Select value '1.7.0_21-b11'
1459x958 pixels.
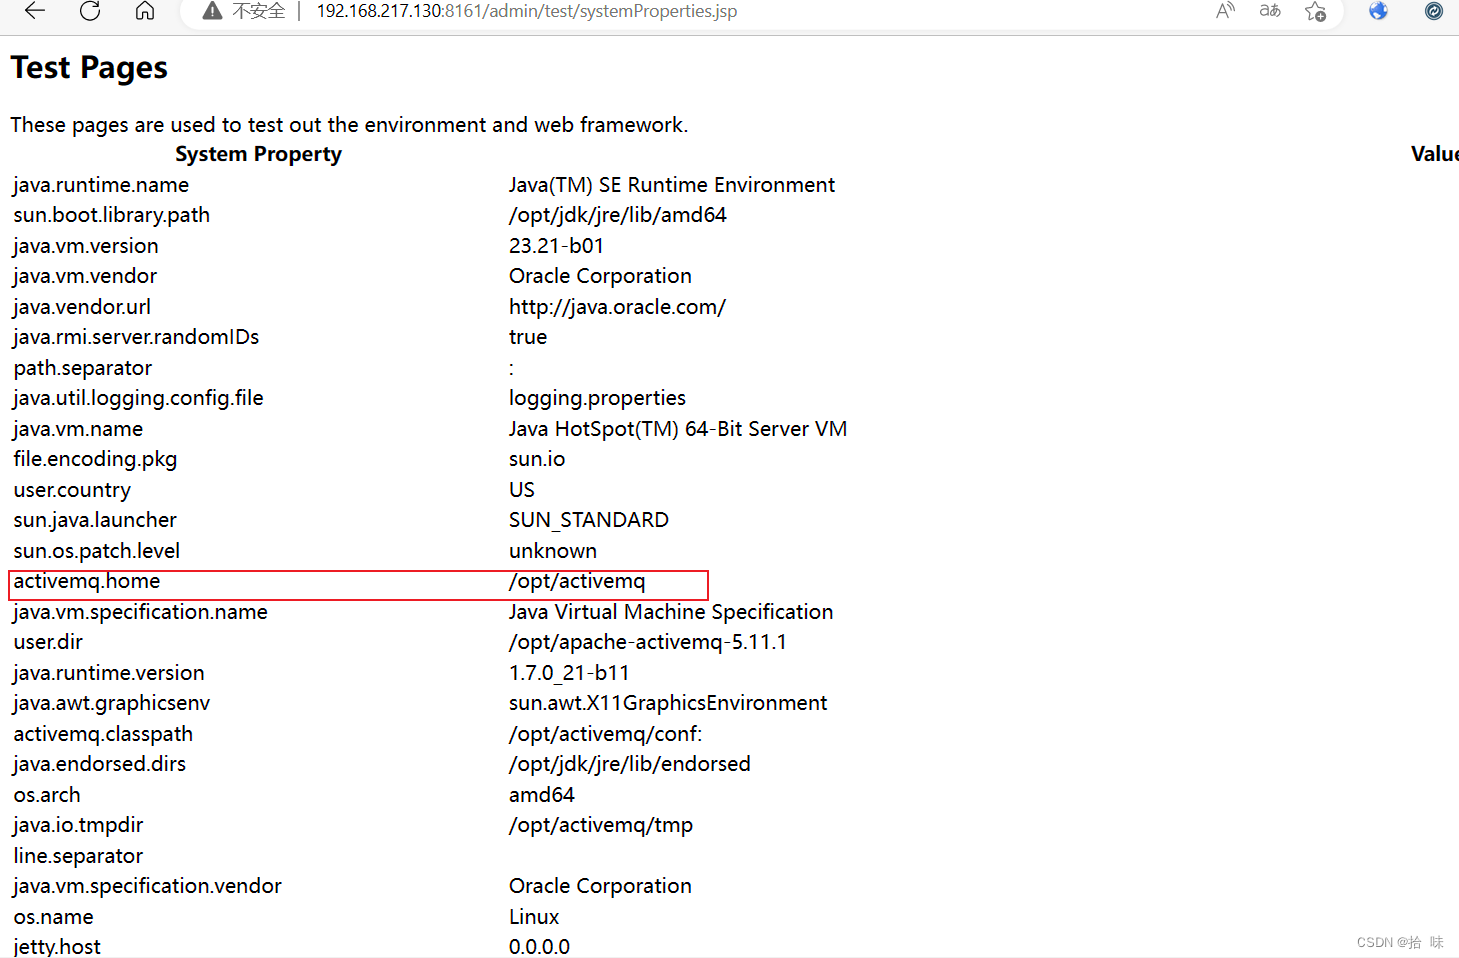[569, 673]
